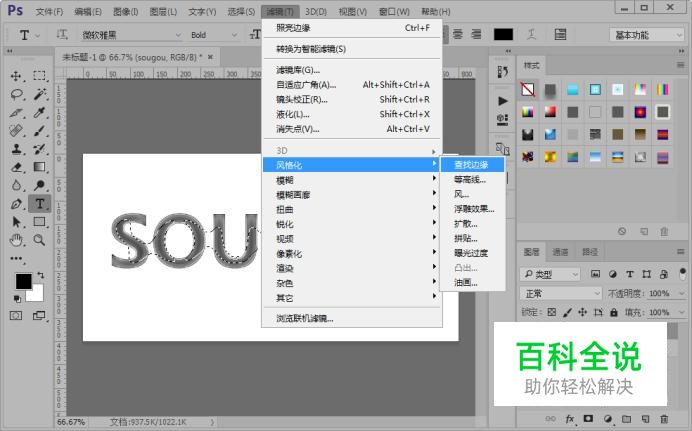This screenshot has width=692, height=431.
Task: Select the Hand tool
Action: tap(16, 240)
